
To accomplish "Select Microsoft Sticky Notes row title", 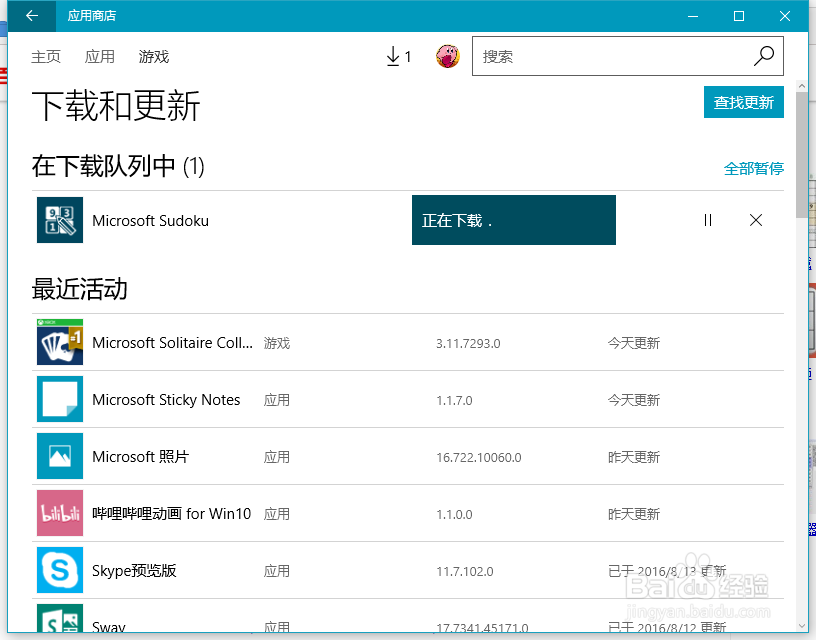I will 166,400.
